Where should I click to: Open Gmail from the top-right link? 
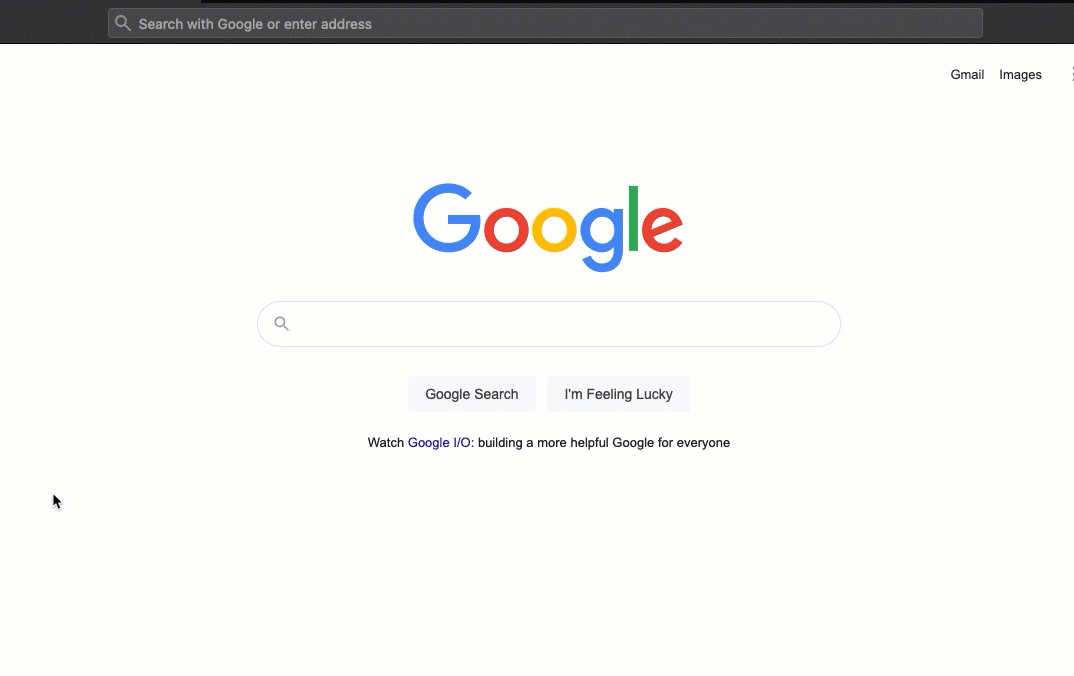(x=967, y=75)
